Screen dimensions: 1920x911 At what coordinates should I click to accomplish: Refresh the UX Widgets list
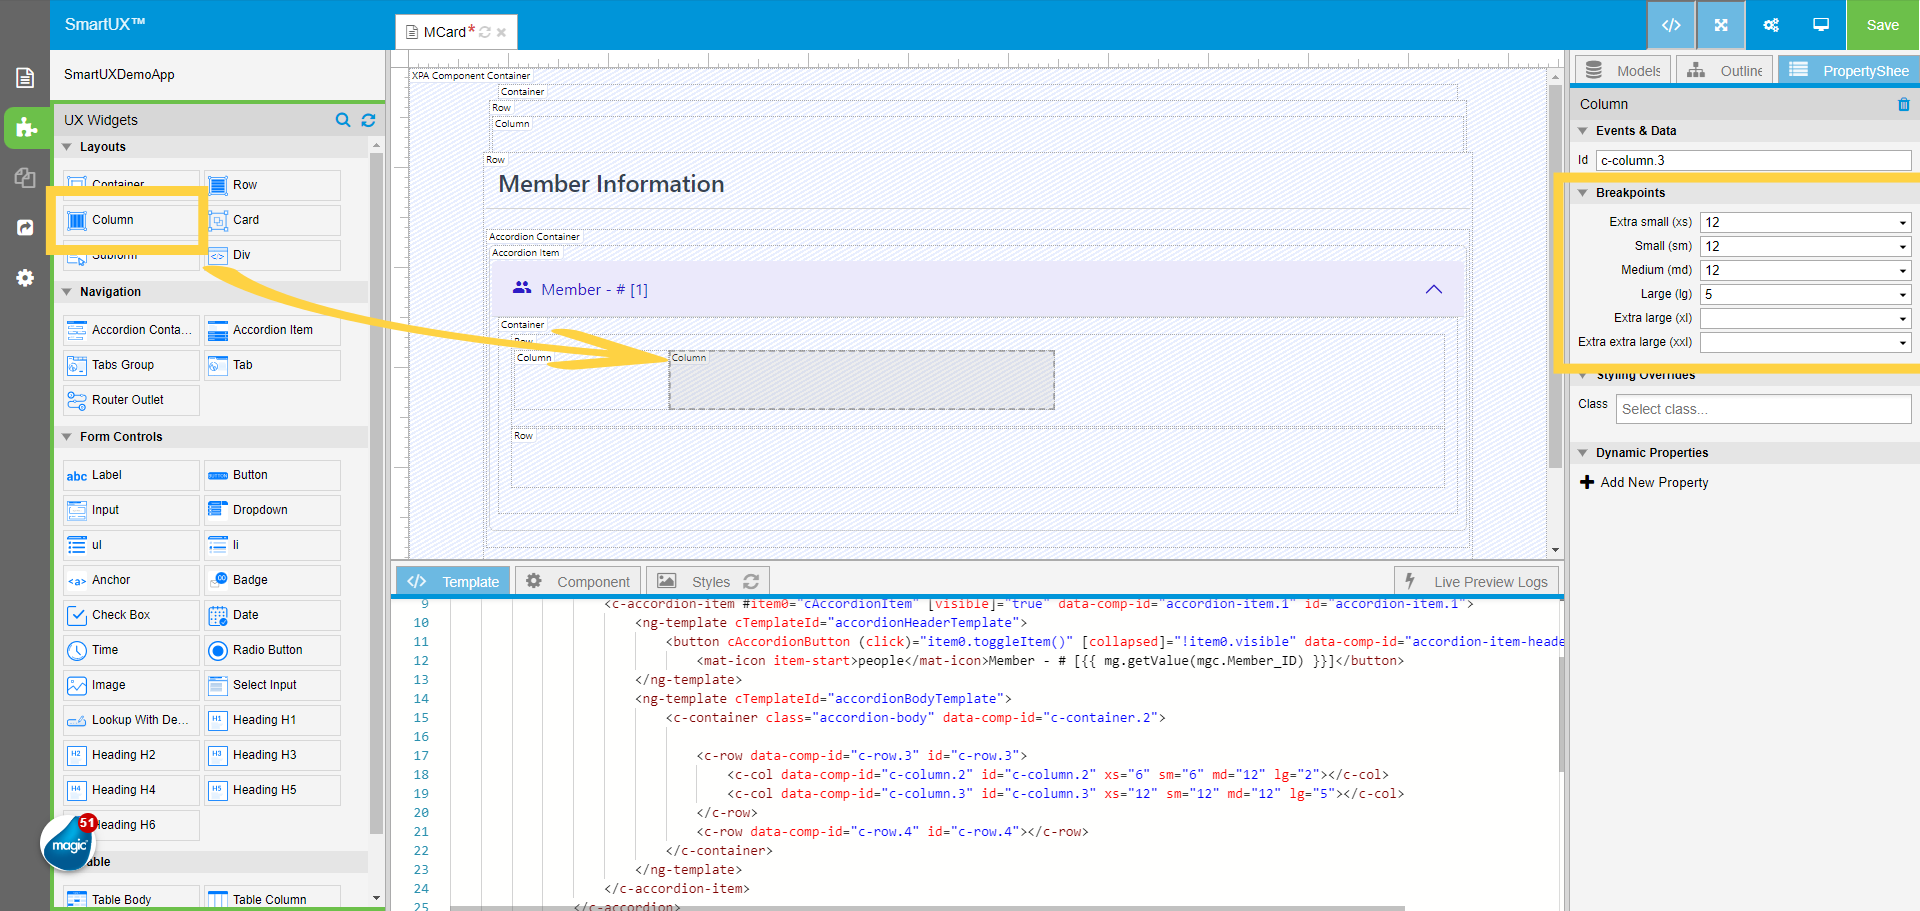point(368,120)
